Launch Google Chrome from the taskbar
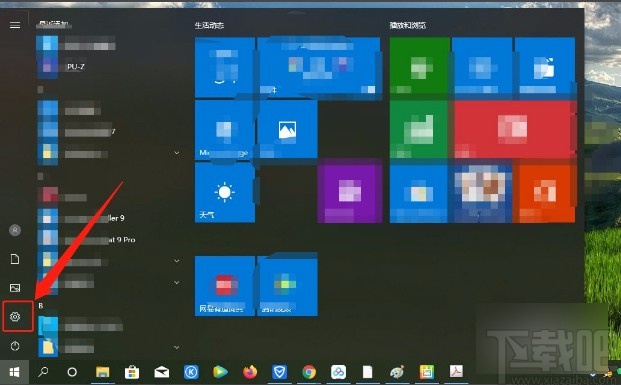The image size is (621, 385). click(x=309, y=372)
